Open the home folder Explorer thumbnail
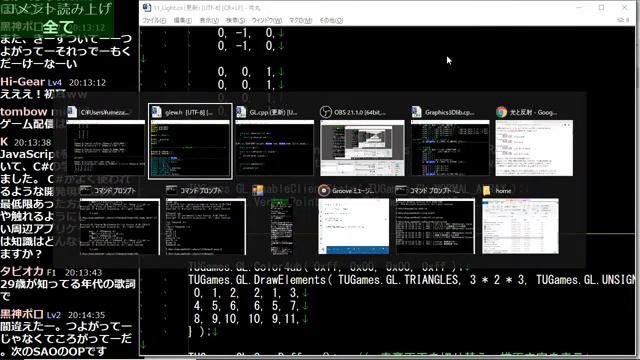This screenshot has width=640, height=360. [x=520, y=226]
